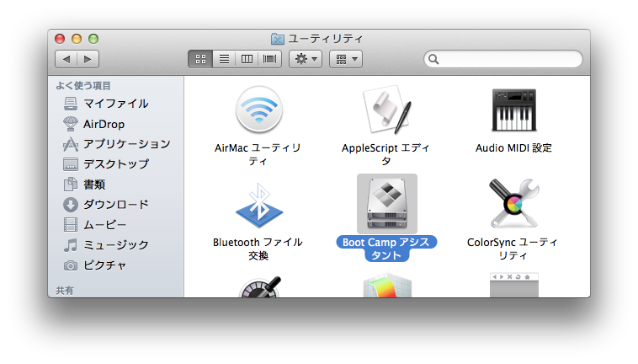
Task: Click the ユーティリティ window title text
Action: coord(325,39)
